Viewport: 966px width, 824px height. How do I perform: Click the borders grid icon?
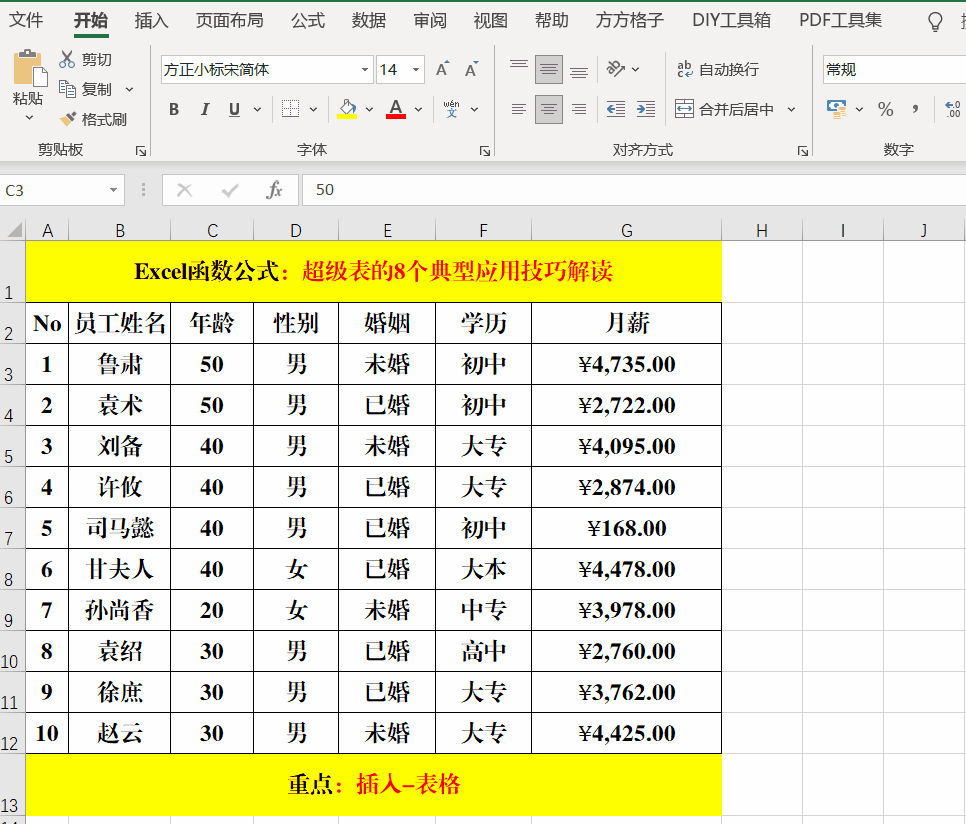click(x=290, y=109)
